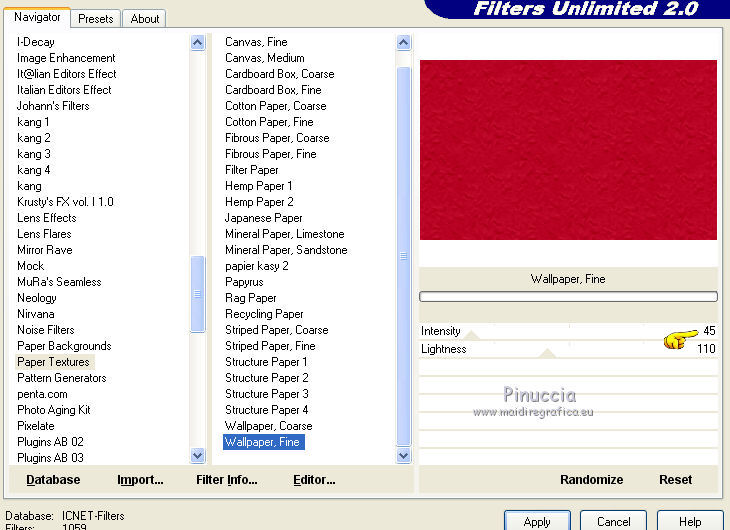Select Nirvana category
The image size is (730, 530).
point(36,314)
